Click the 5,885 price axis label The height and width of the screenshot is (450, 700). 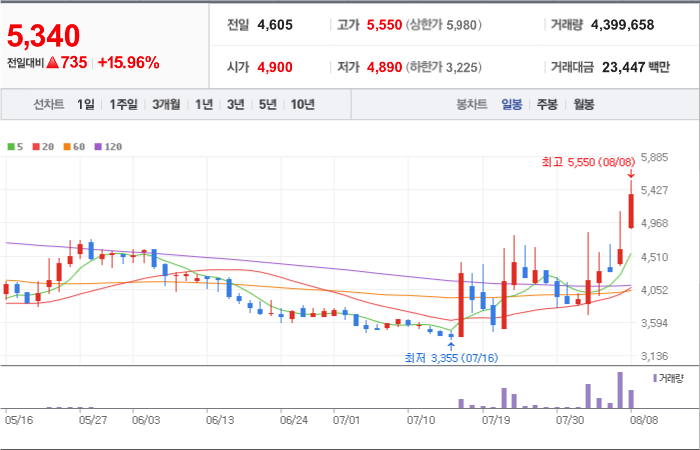(654, 157)
